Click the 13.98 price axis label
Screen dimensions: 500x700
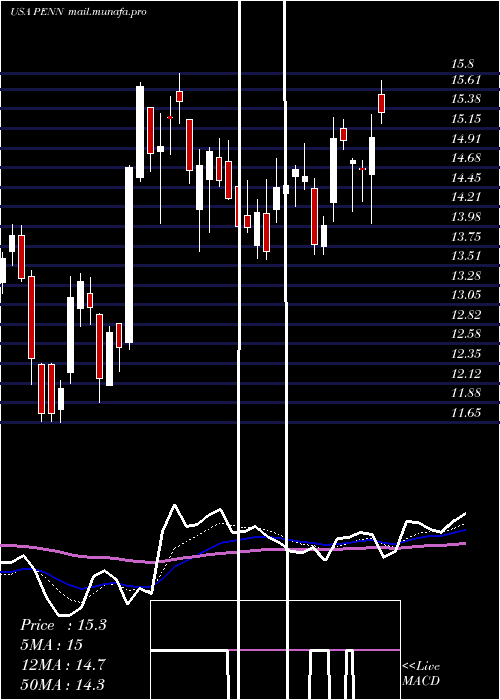pos(466,217)
